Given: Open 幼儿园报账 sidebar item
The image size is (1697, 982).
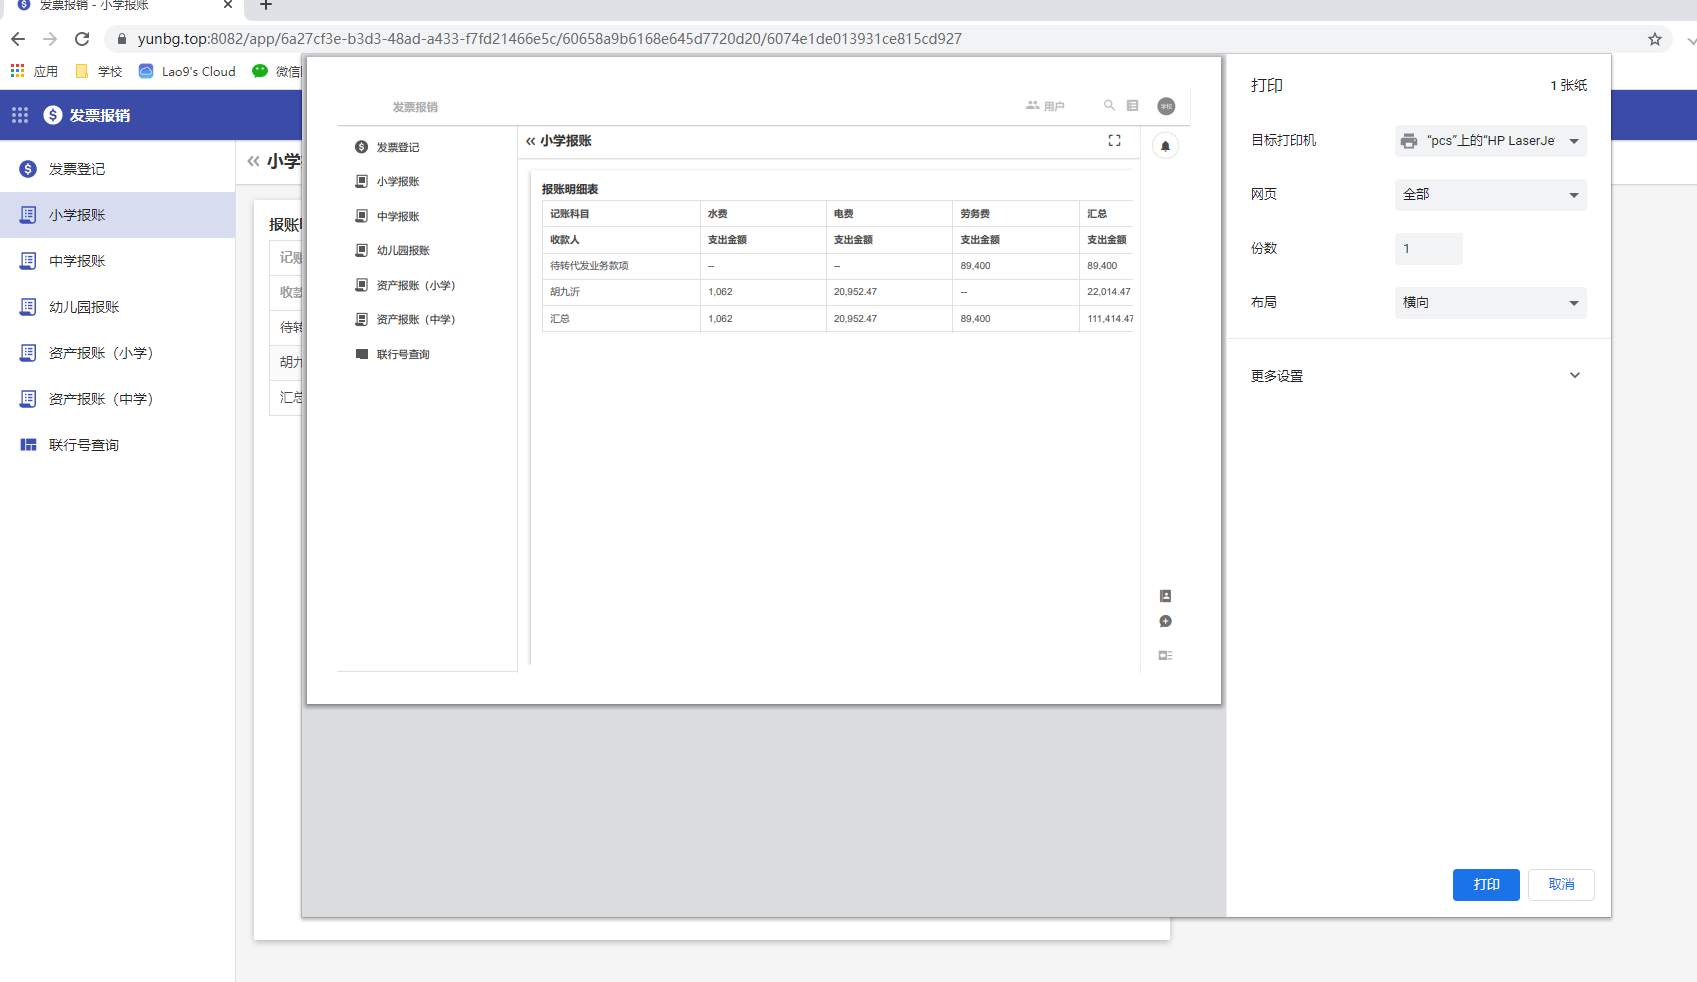Looking at the screenshot, I should coord(84,307).
